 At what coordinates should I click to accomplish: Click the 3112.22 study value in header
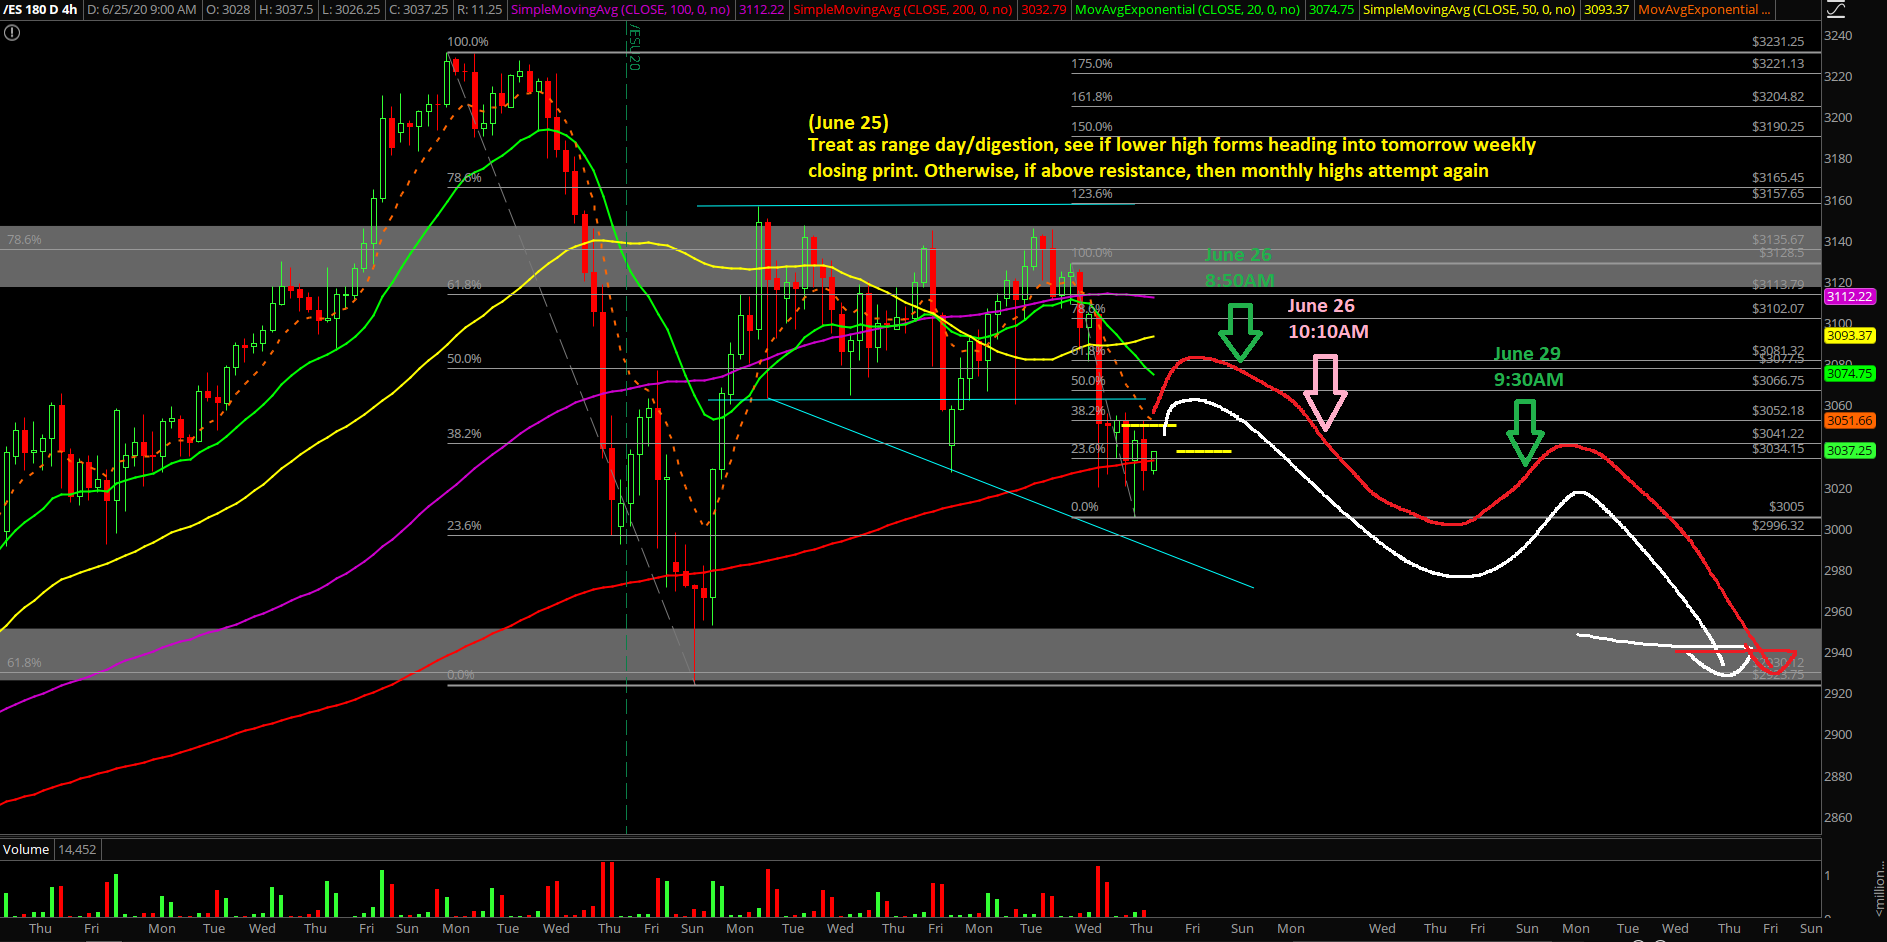pyautogui.click(x=761, y=9)
